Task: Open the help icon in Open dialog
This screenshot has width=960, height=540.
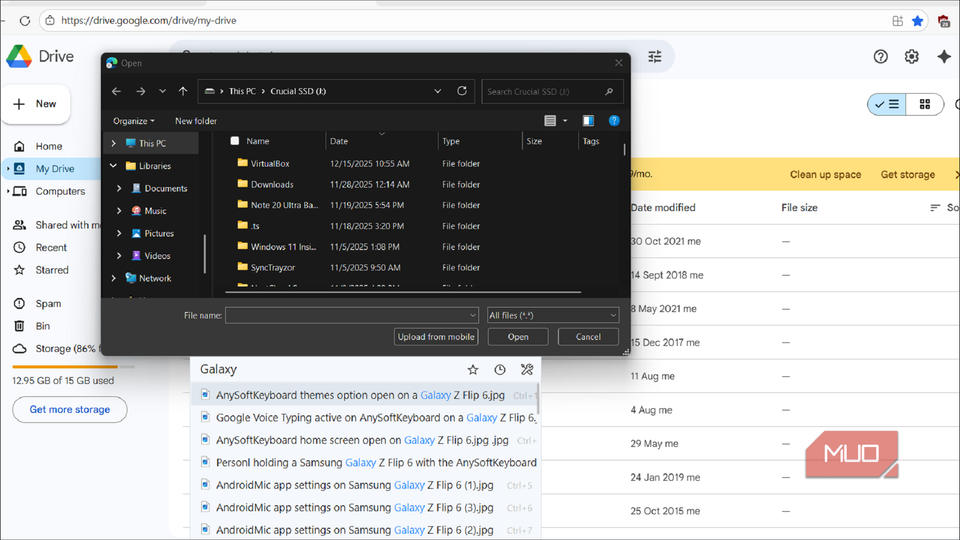Action: [x=614, y=121]
